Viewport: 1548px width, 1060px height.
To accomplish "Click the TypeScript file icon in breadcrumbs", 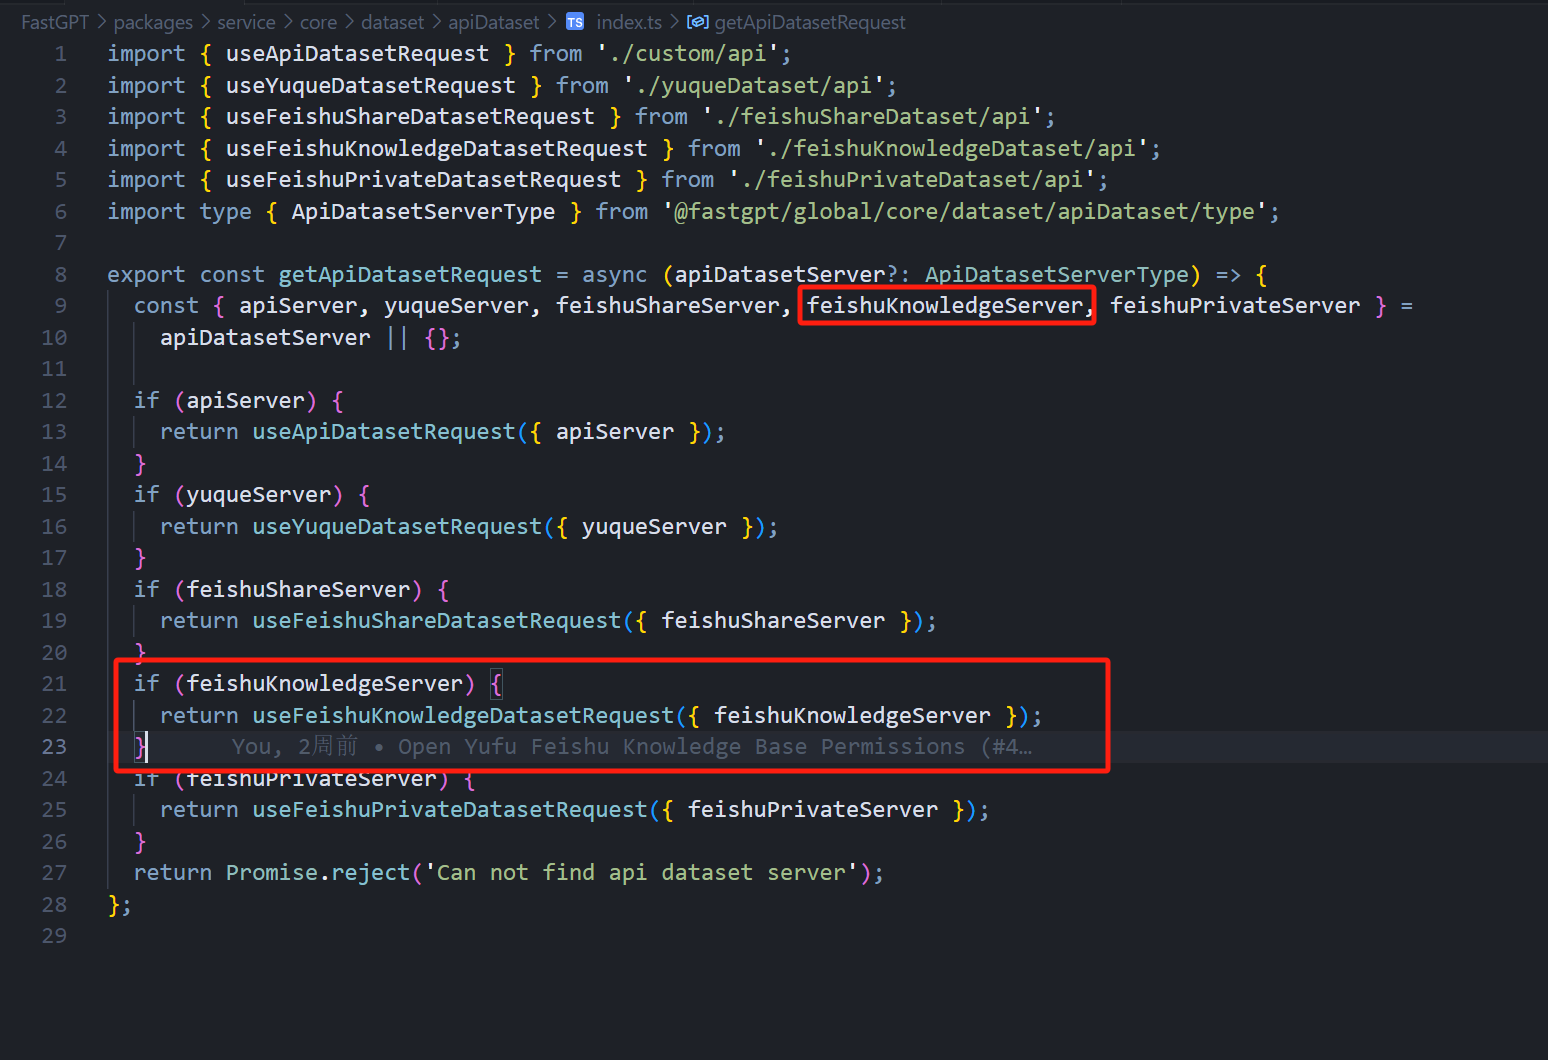I will [x=575, y=22].
